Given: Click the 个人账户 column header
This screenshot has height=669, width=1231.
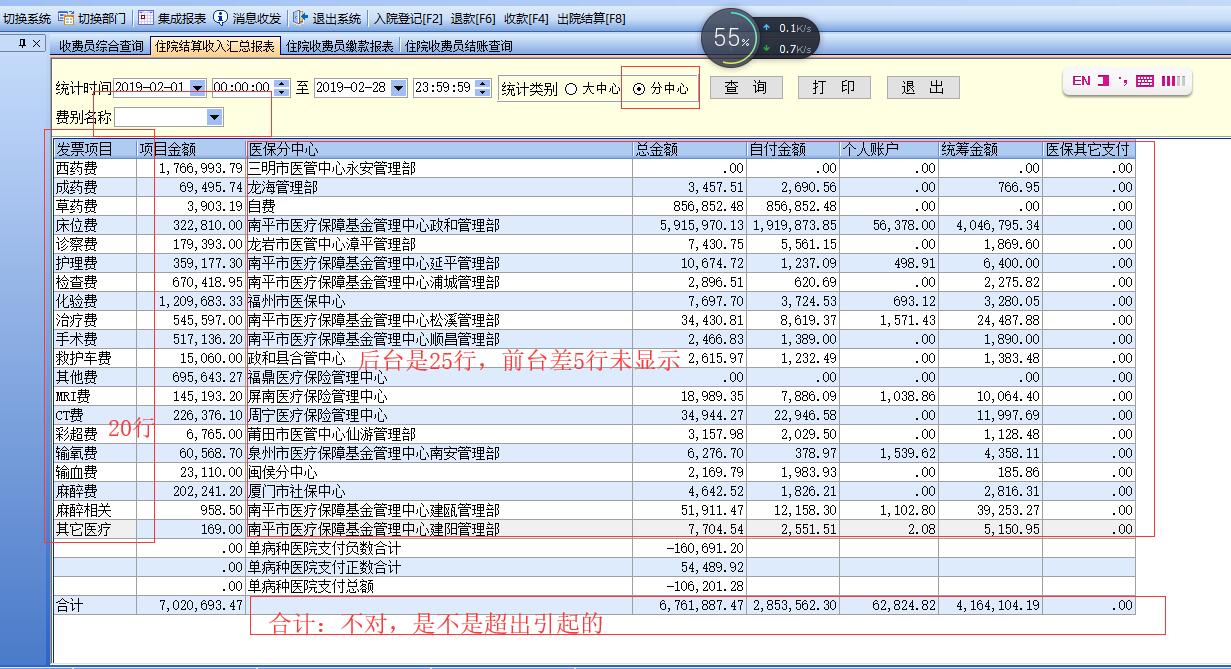Looking at the screenshot, I should (x=889, y=149).
